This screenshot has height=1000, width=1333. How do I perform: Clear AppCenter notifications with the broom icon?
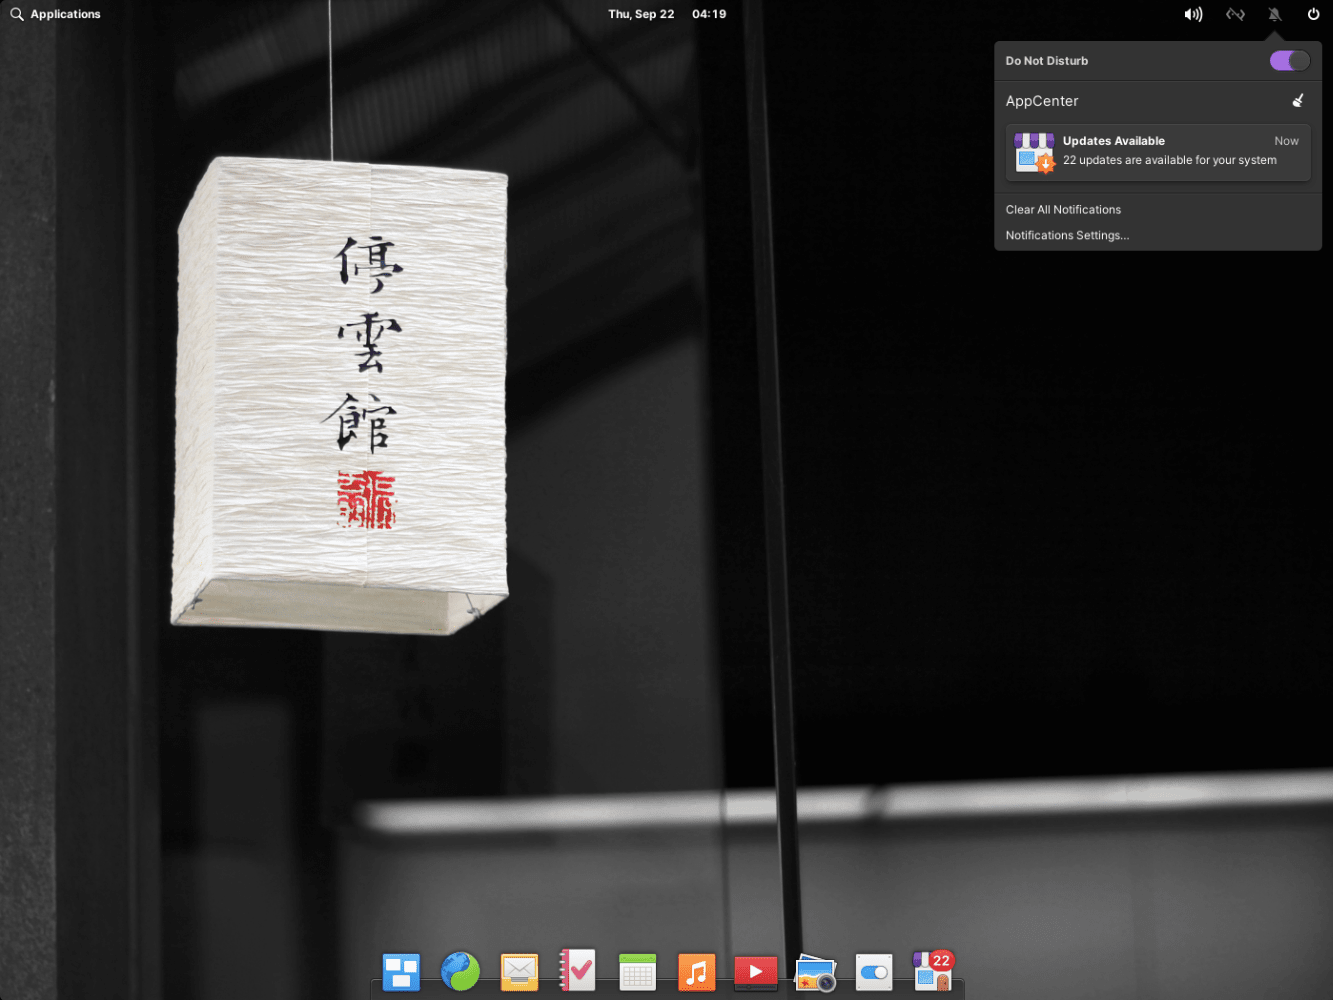pos(1297,100)
